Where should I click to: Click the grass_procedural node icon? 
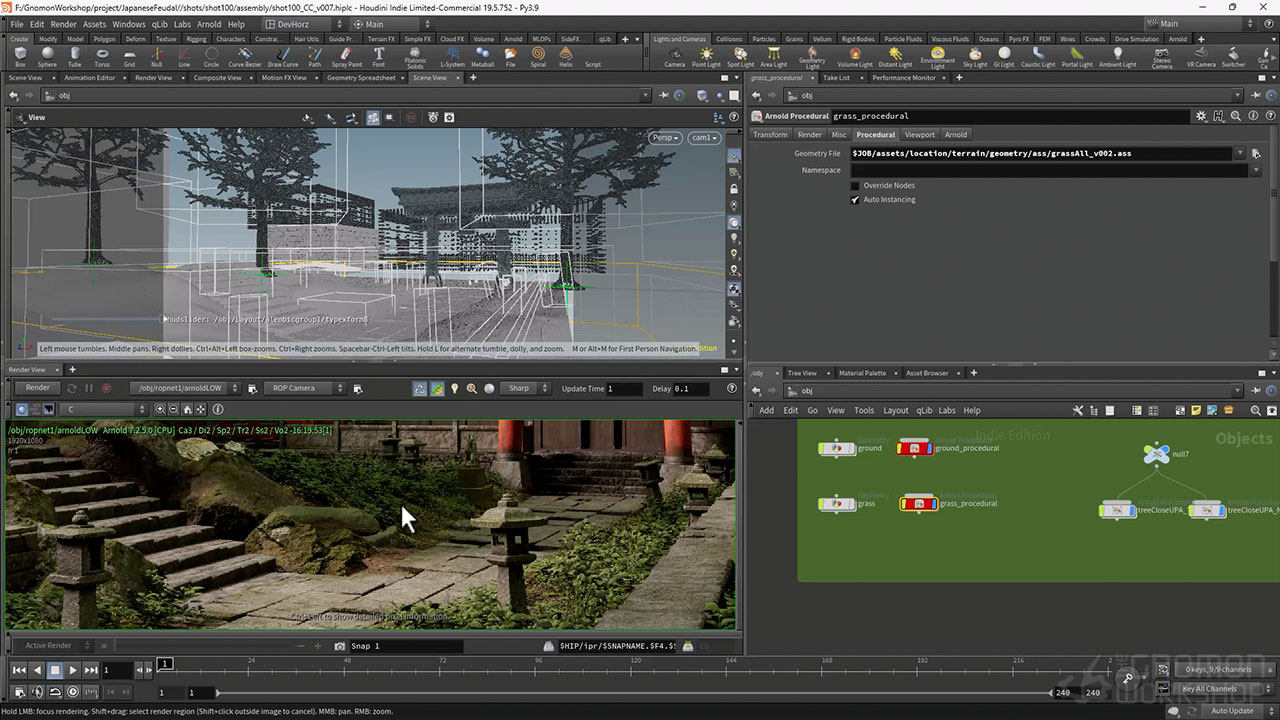918,503
